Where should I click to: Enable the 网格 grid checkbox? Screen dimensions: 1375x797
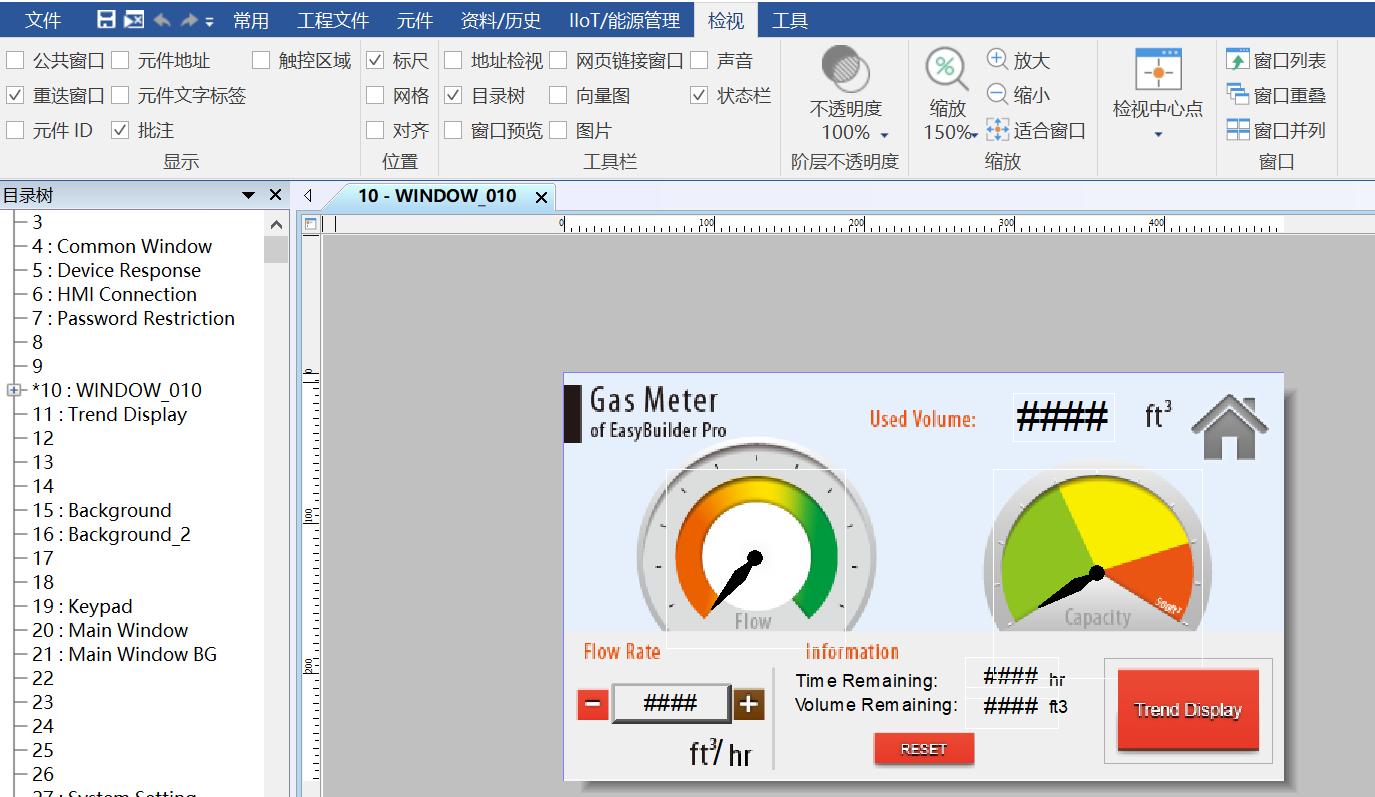coord(375,96)
